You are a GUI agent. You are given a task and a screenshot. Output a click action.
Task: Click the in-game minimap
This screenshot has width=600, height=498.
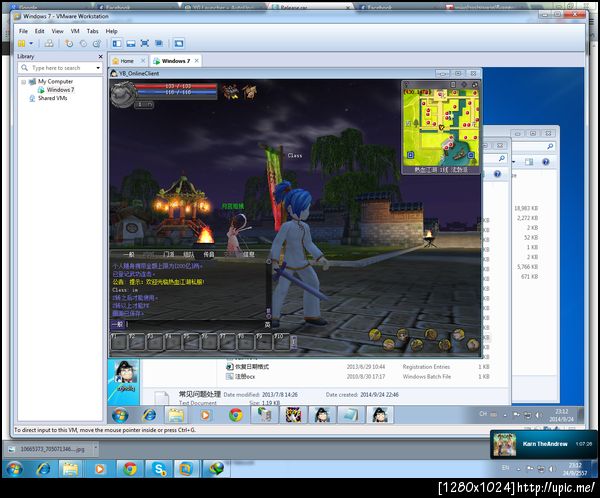[441, 127]
